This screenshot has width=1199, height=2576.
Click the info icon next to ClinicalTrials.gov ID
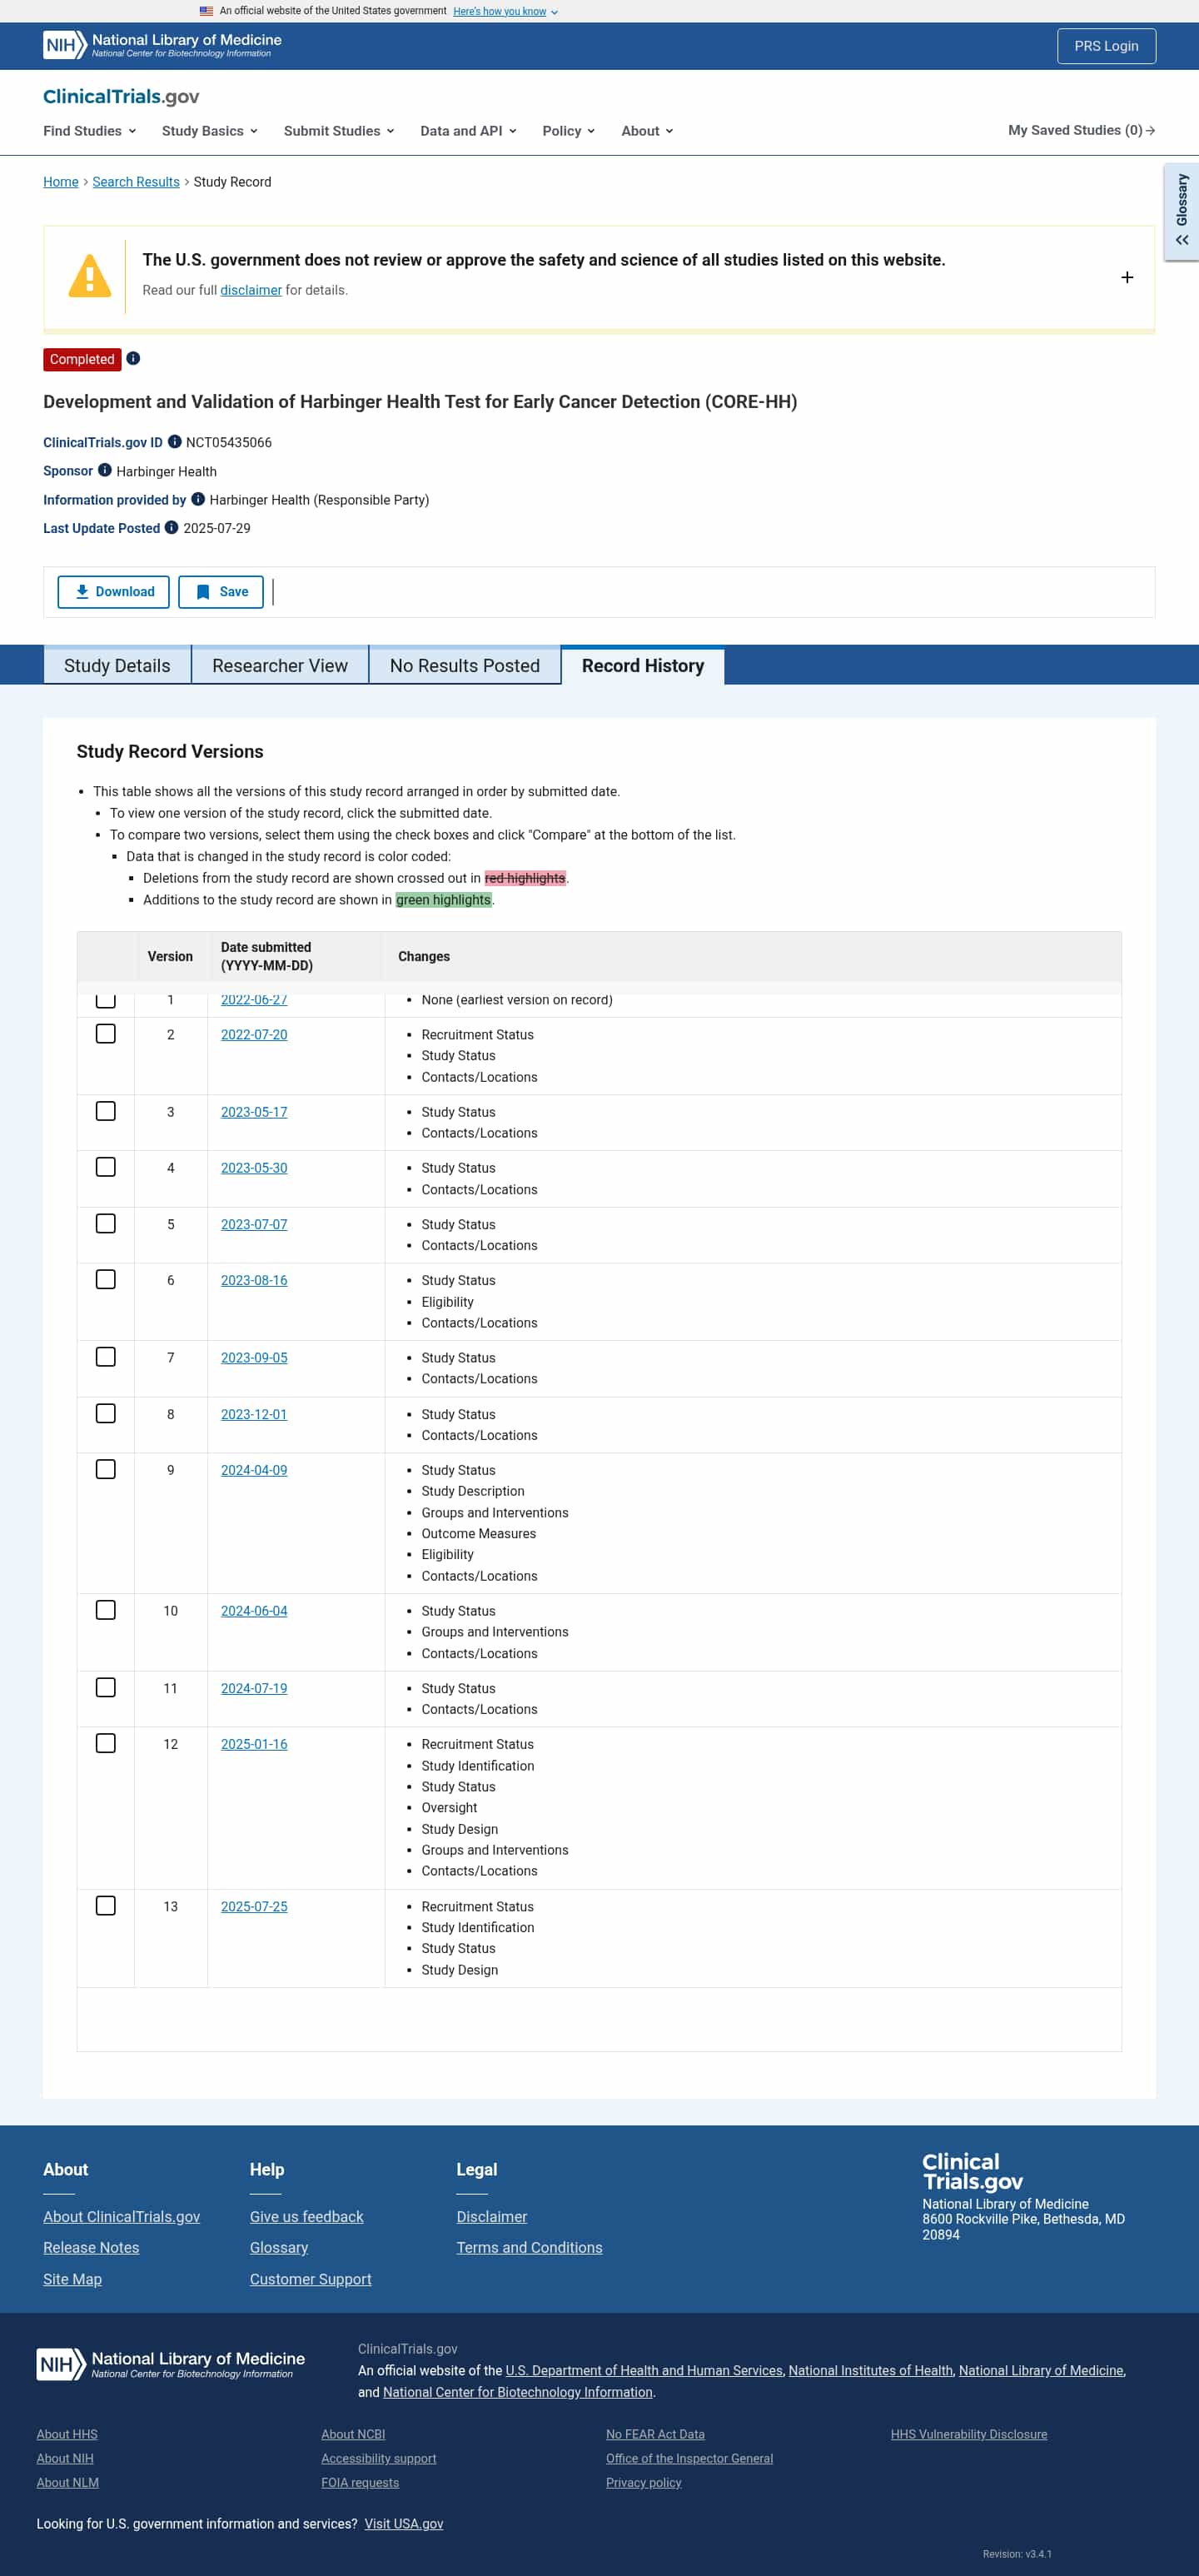point(174,442)
